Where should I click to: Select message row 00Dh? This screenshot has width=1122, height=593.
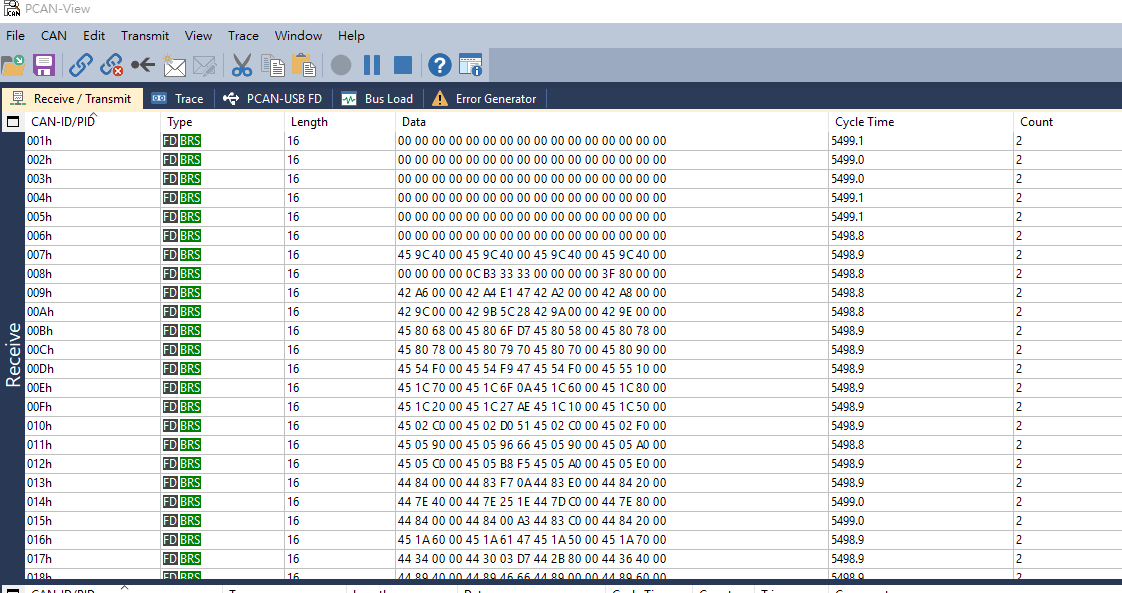(x=572, y=369)
